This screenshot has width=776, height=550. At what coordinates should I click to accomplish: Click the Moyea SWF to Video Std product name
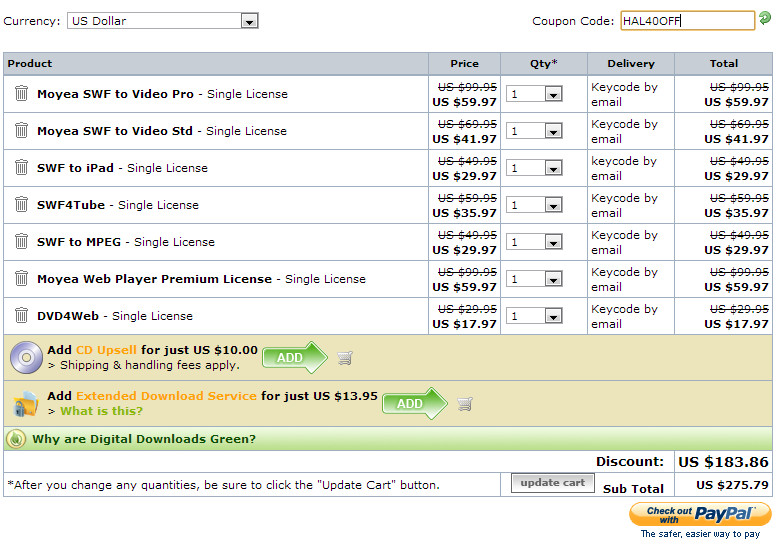[x=115, y=131]
